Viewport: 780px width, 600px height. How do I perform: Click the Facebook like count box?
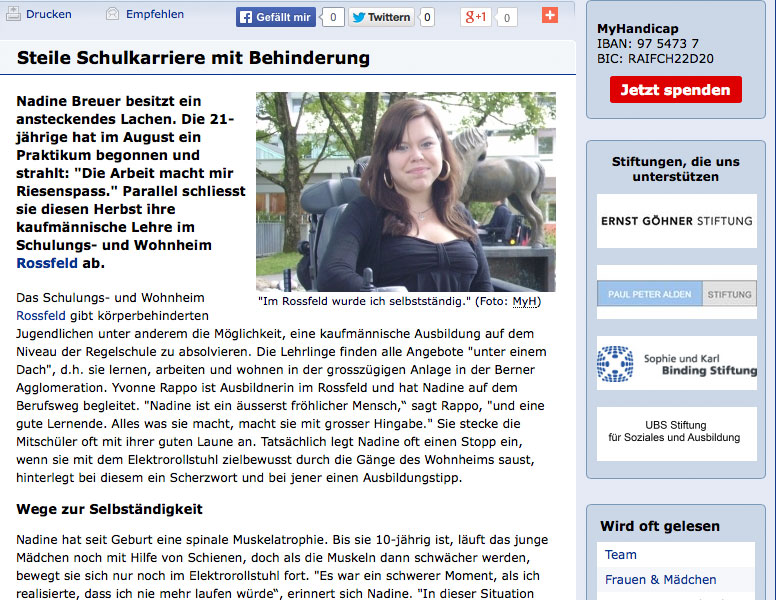pos(333,17)
